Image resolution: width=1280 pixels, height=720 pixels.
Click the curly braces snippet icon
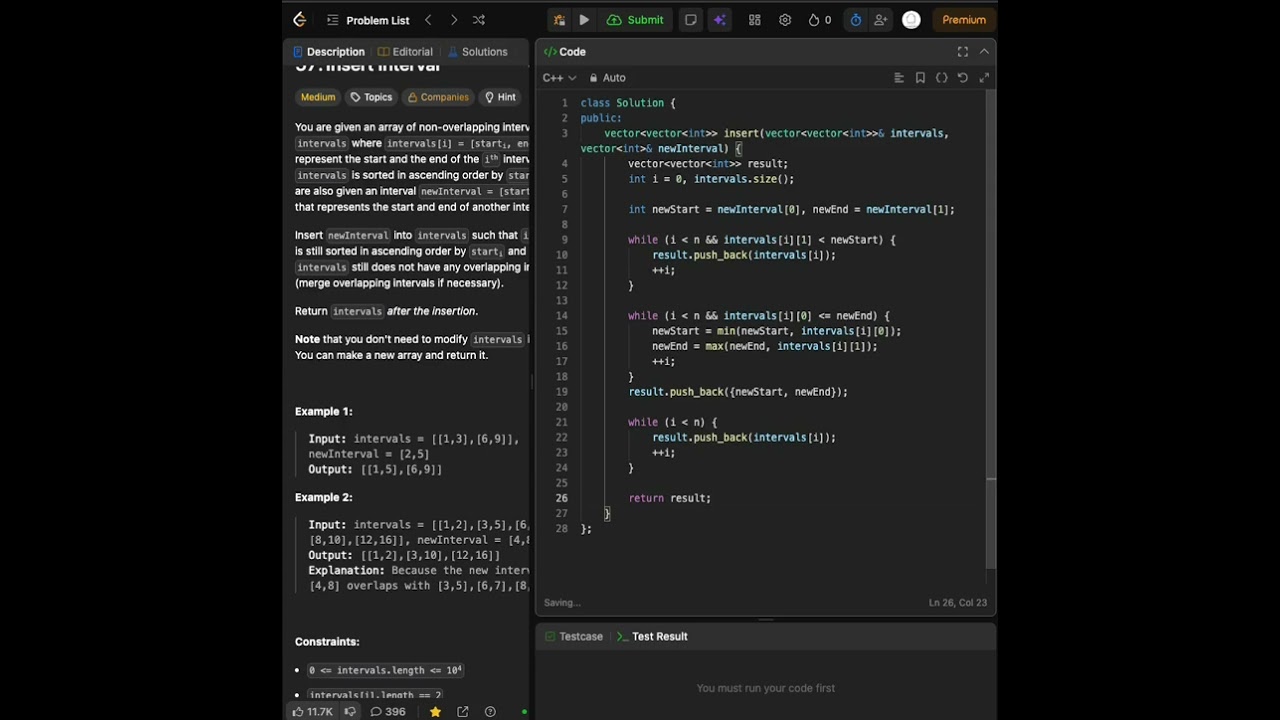[x=942, y=78]
